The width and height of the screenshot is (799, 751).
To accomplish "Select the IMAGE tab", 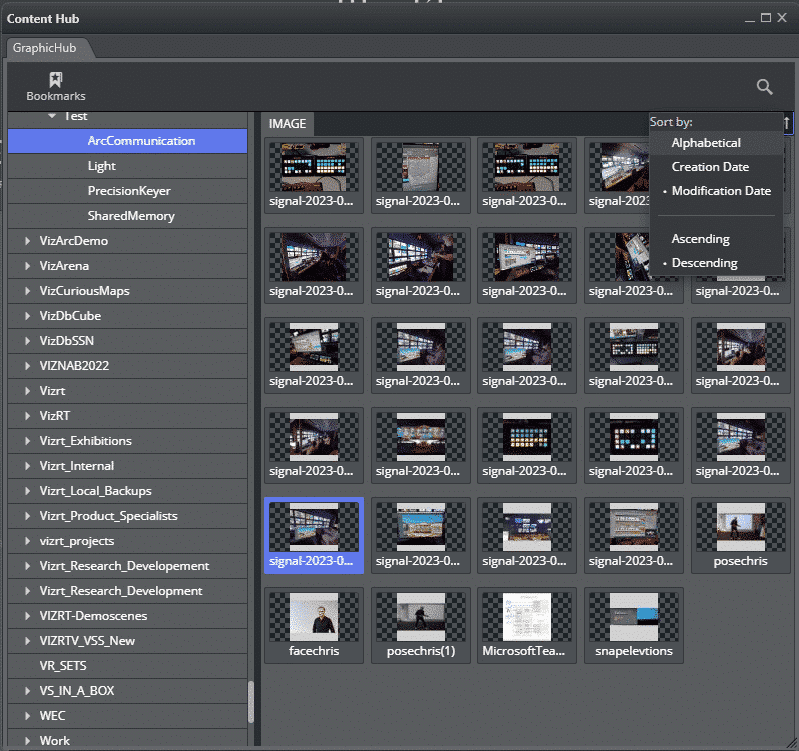I will [x=287, y=124].
